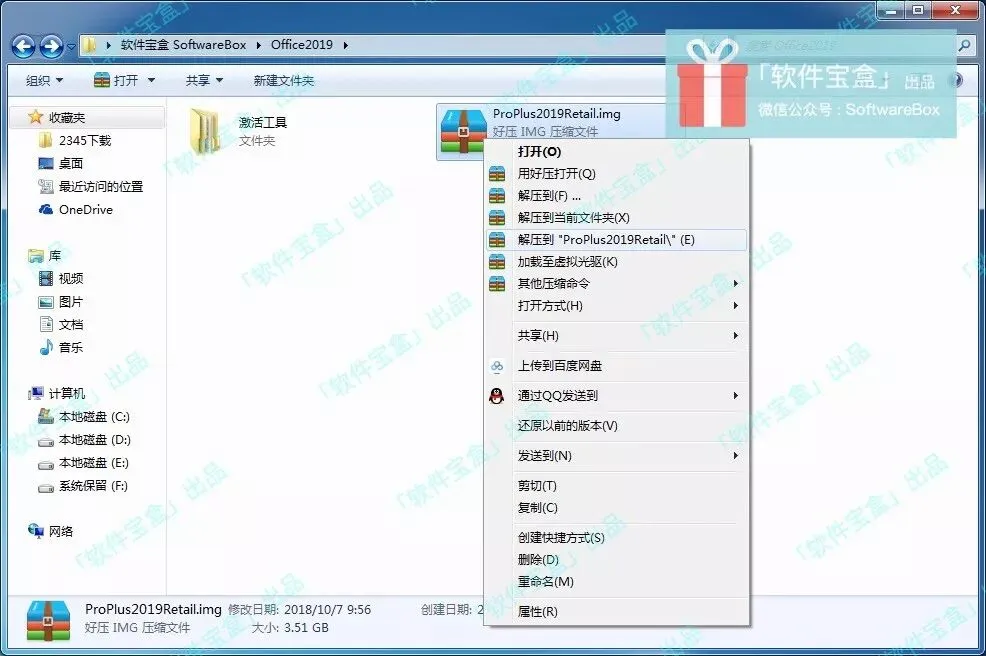
Task: Expand 通过QQ发送到 submenu arrow
Action: [735, 396]
